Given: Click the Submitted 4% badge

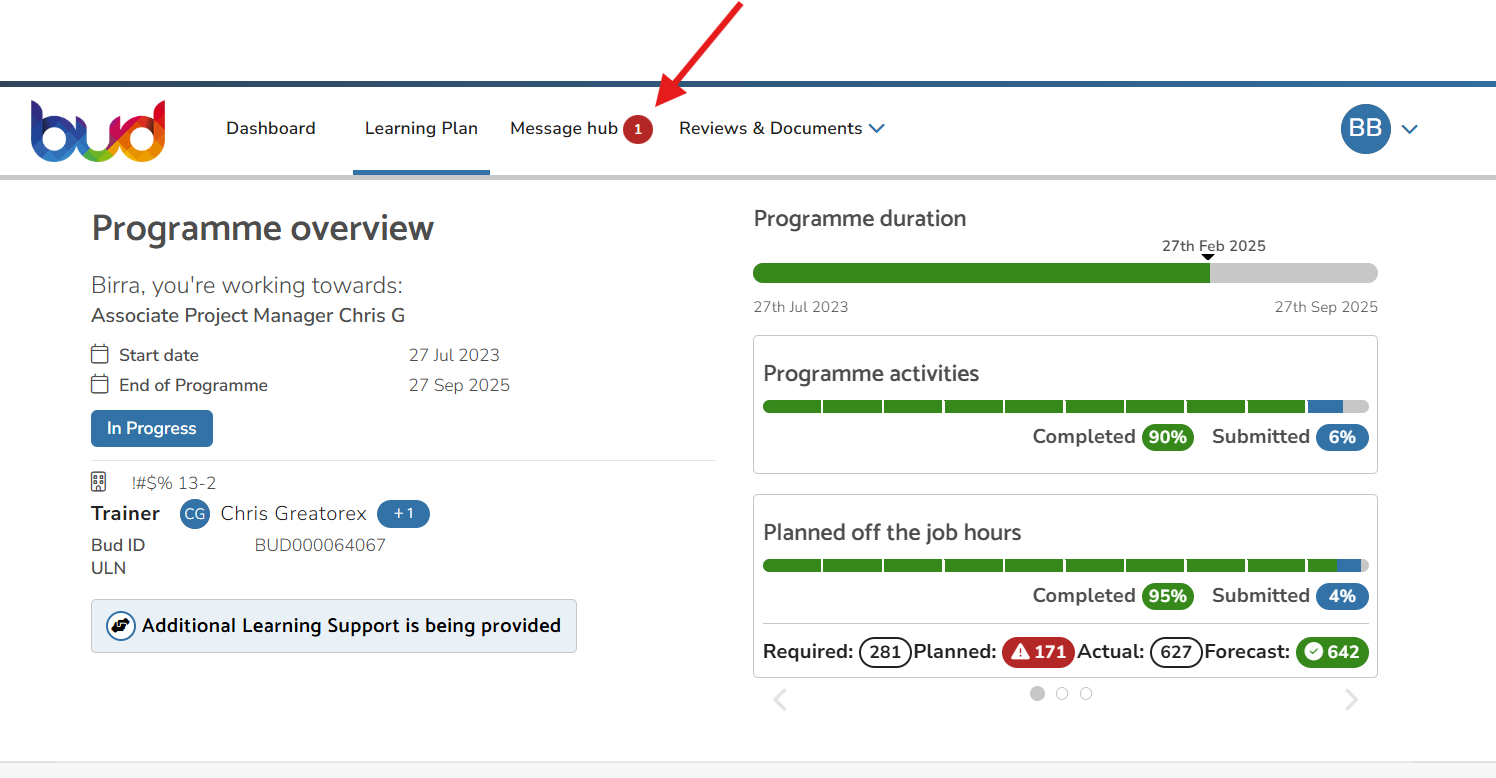Looking at the screenshot, I should click(1342, 596).
